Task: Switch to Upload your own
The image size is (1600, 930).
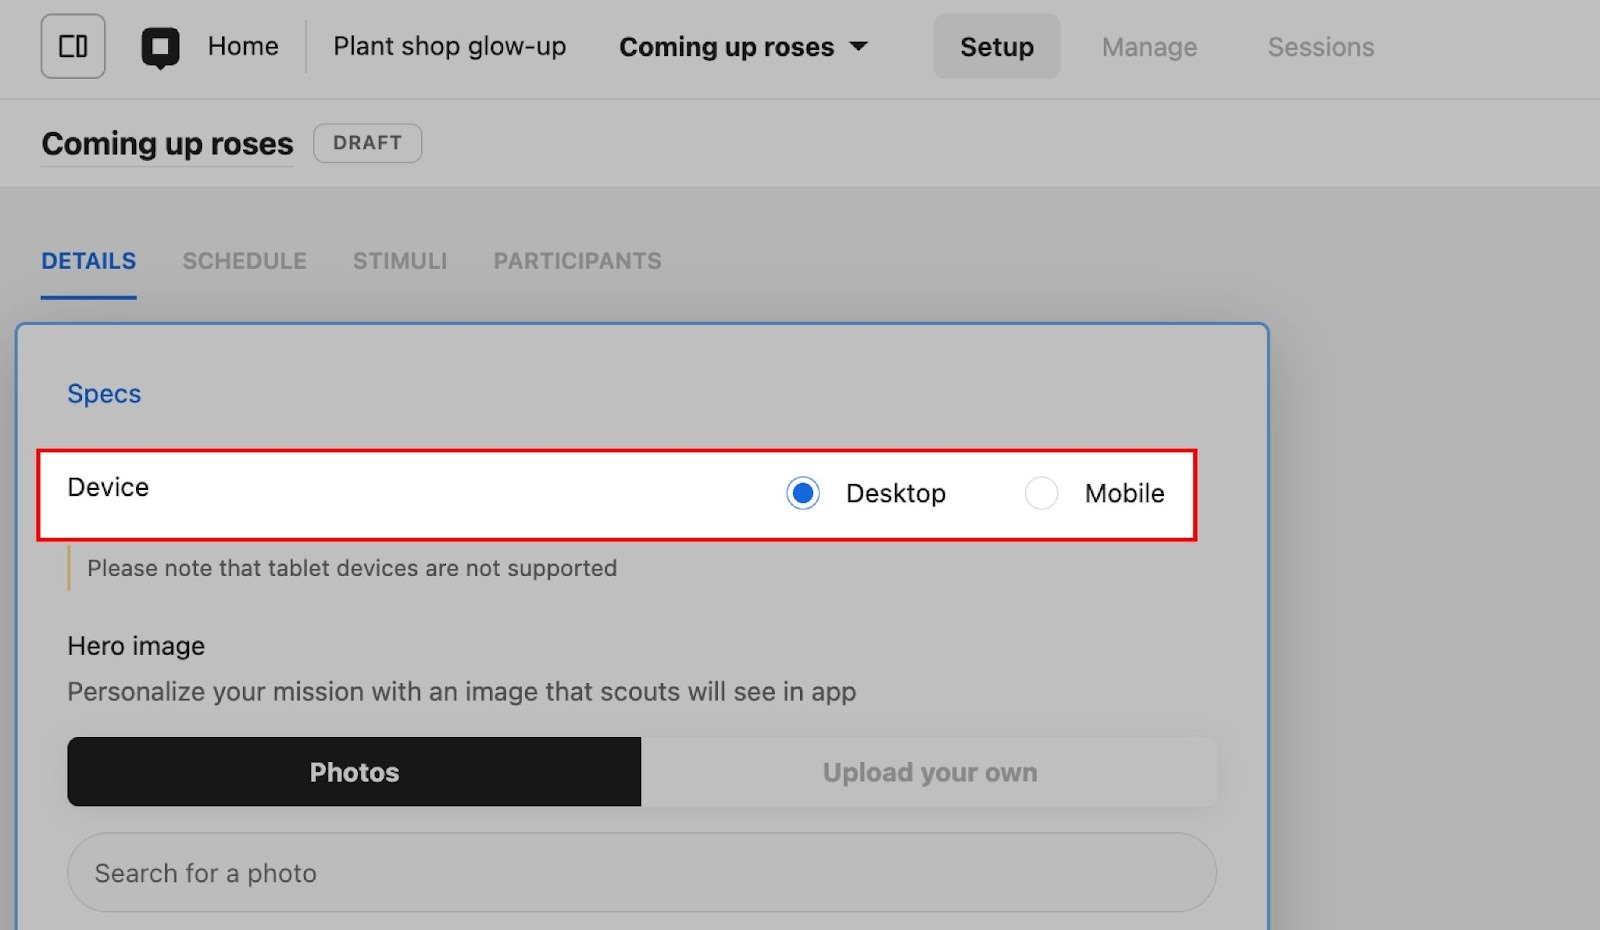Action: pyautogui.click(x=929, y=772)
